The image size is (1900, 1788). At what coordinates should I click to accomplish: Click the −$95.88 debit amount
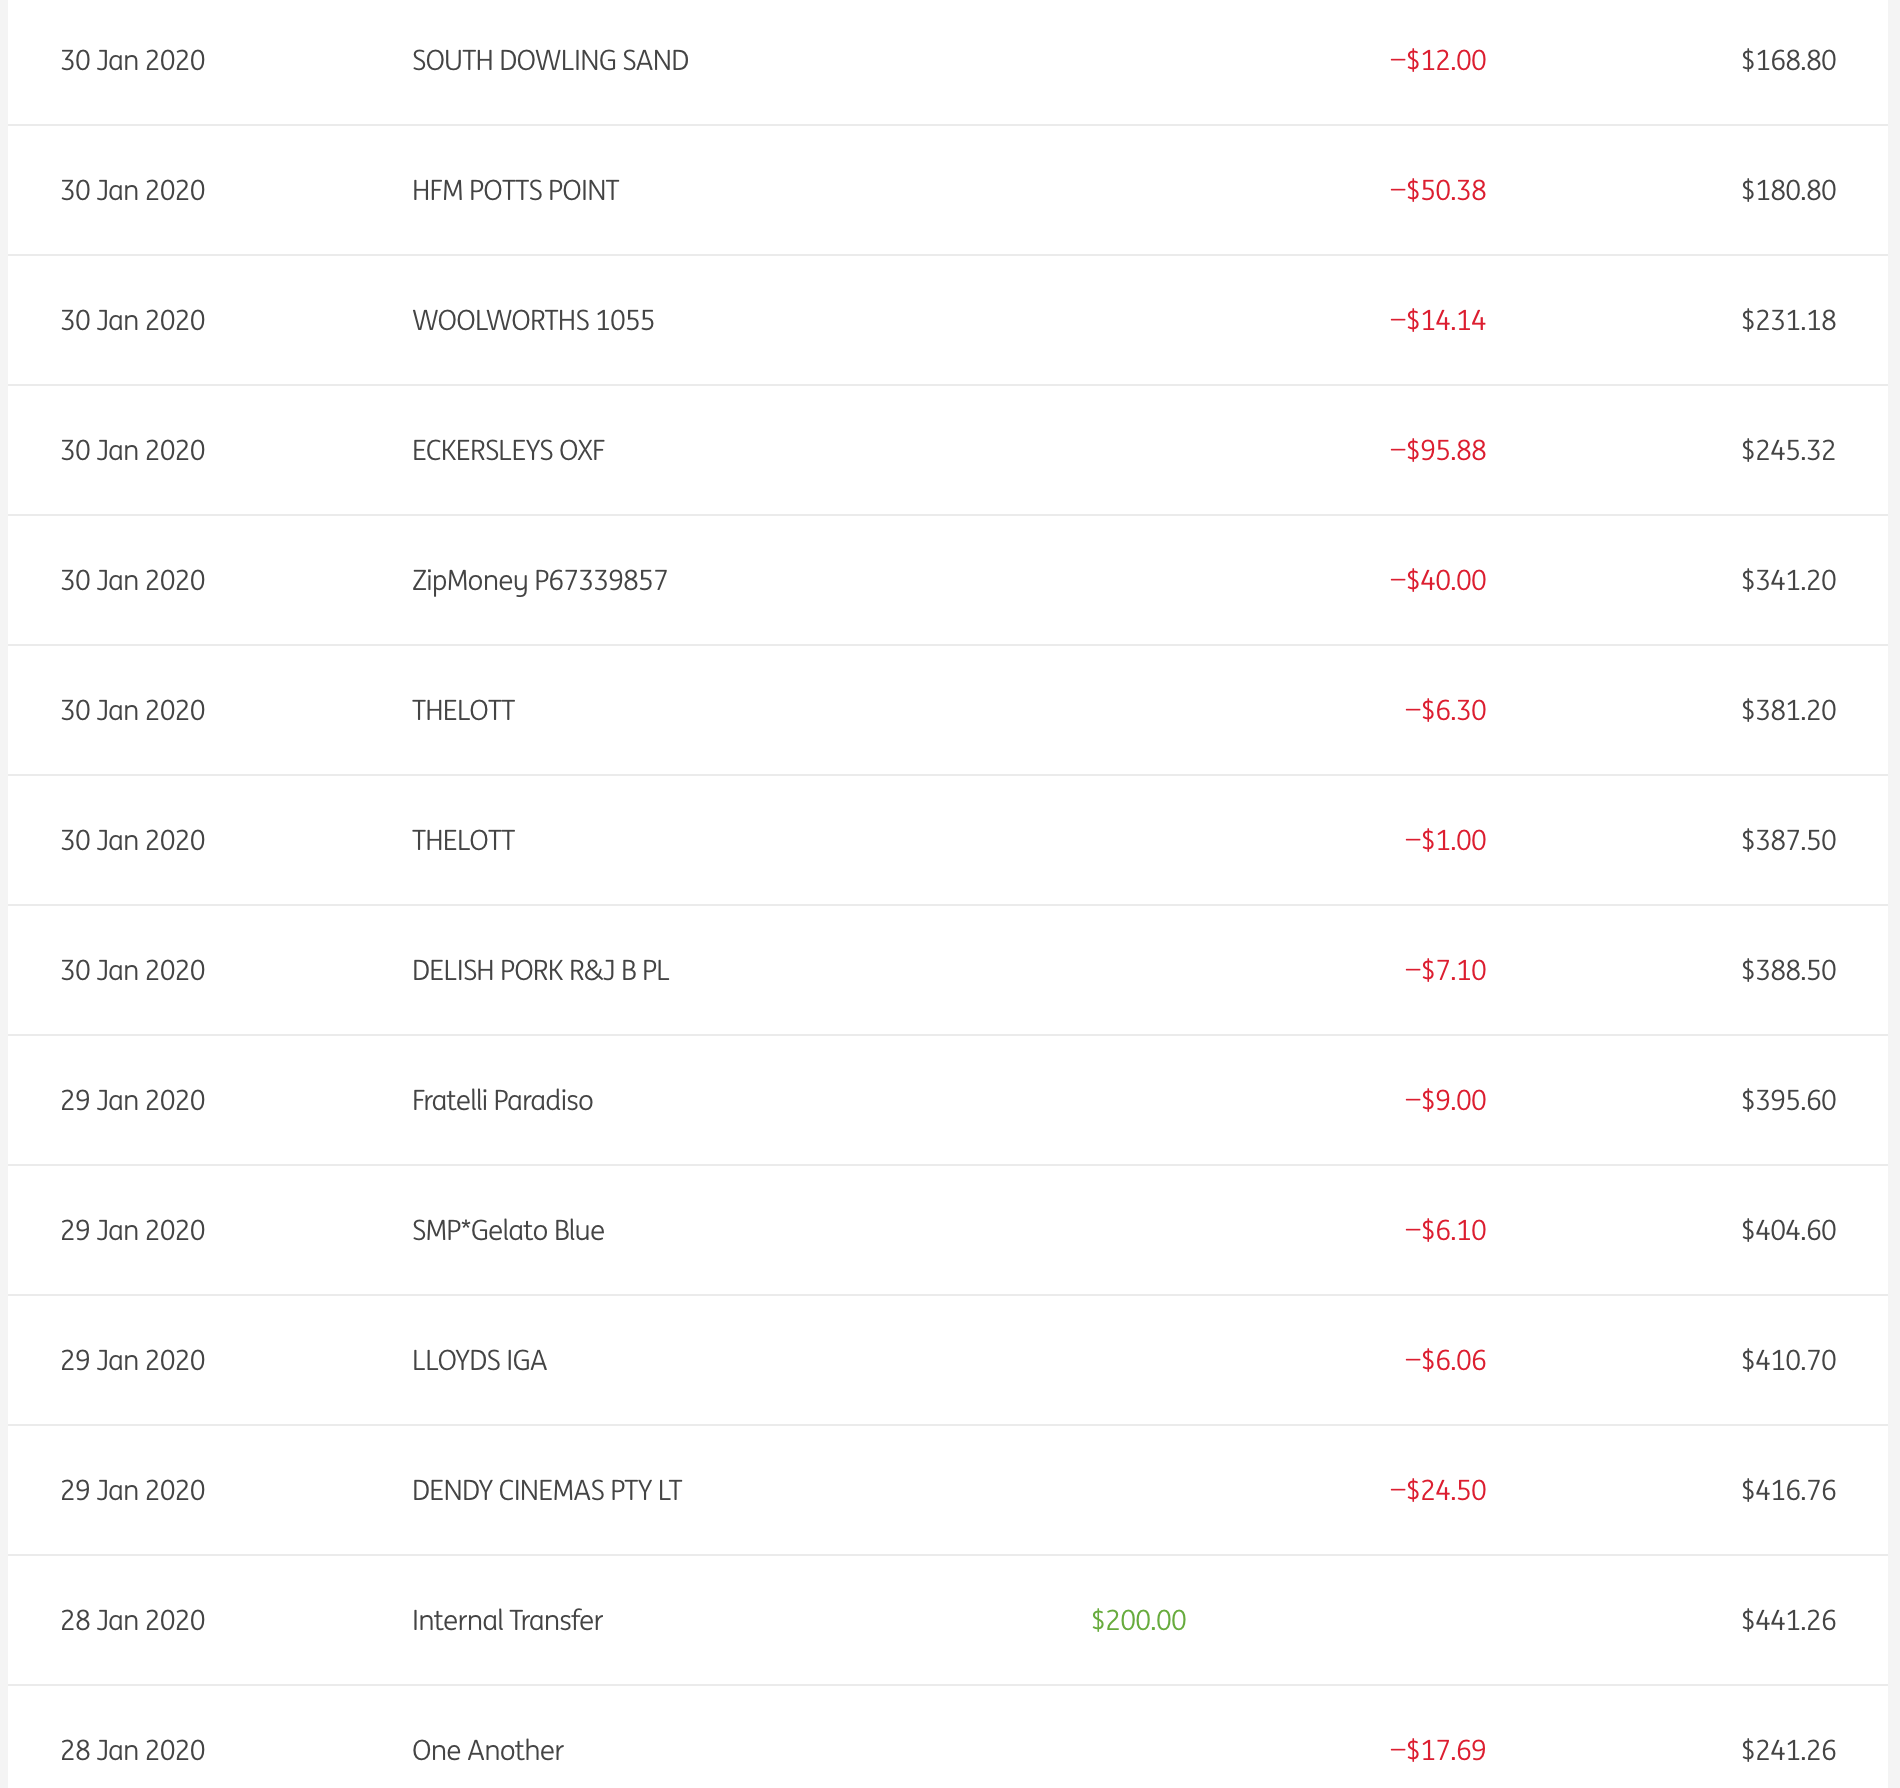[x=1437, y=450]
